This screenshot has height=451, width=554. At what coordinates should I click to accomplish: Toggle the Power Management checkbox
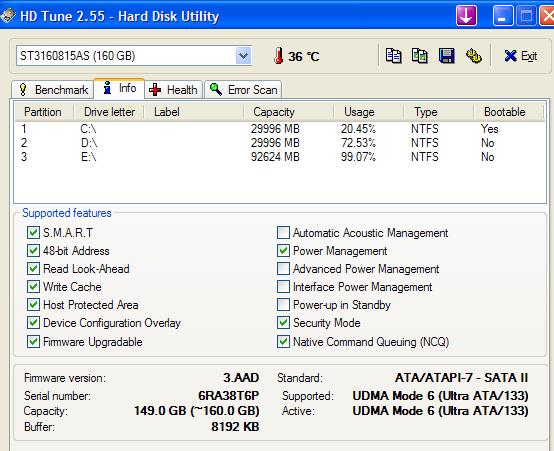click(x=283, y=251)
